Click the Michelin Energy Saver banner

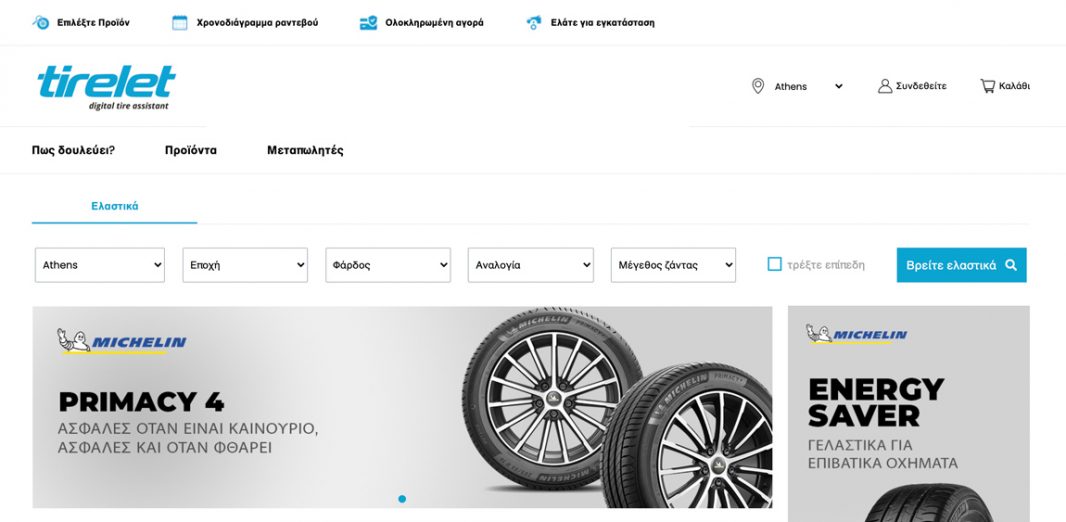click(x=909, y=414)
